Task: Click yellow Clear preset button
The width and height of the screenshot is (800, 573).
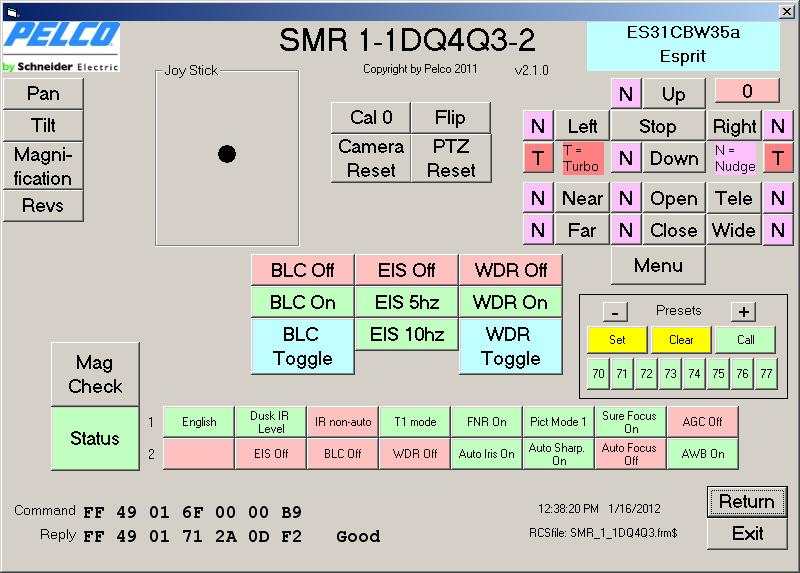Action: (681, 340)
